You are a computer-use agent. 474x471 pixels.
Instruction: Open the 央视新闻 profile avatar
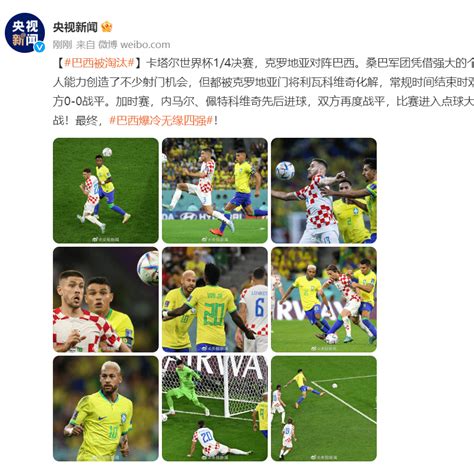tap(25, 33)
